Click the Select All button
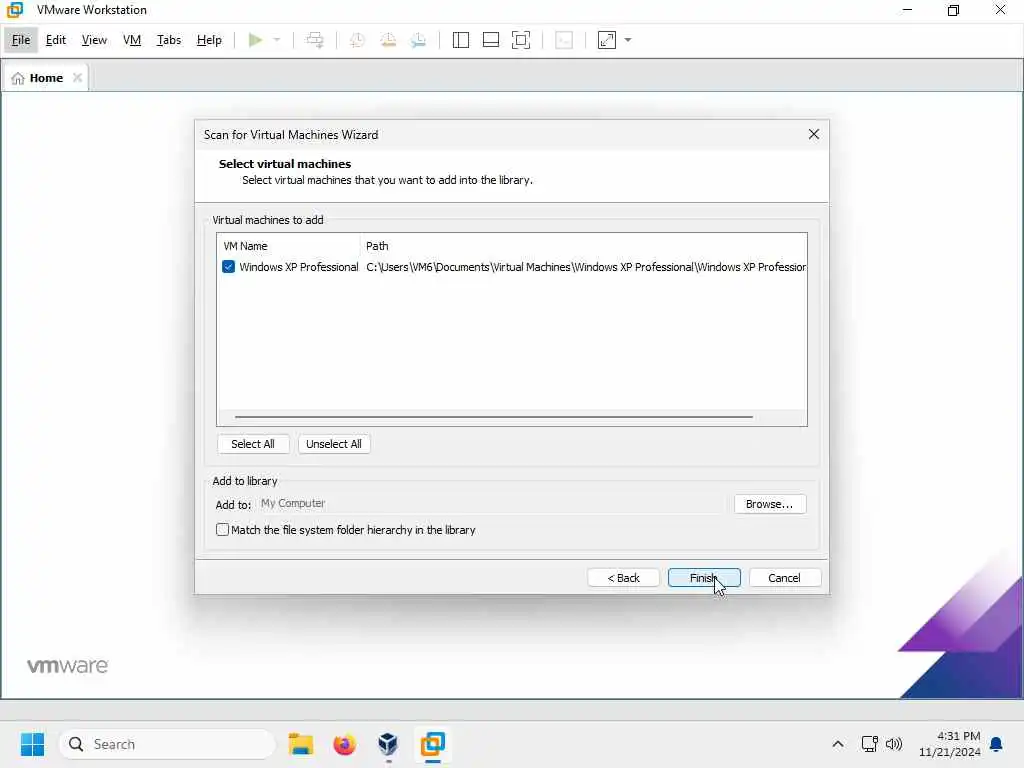The height and width of the screenshot is (768, 1024). point(253,444)
